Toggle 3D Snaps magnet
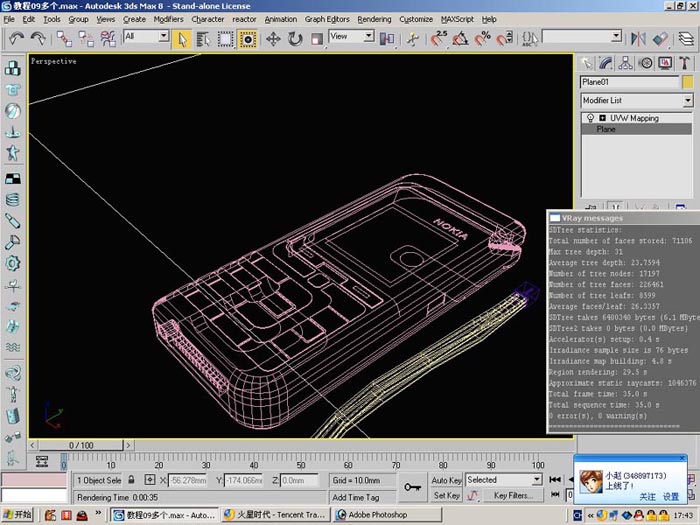This screenshot has height=525, width=700. (438, 39)
